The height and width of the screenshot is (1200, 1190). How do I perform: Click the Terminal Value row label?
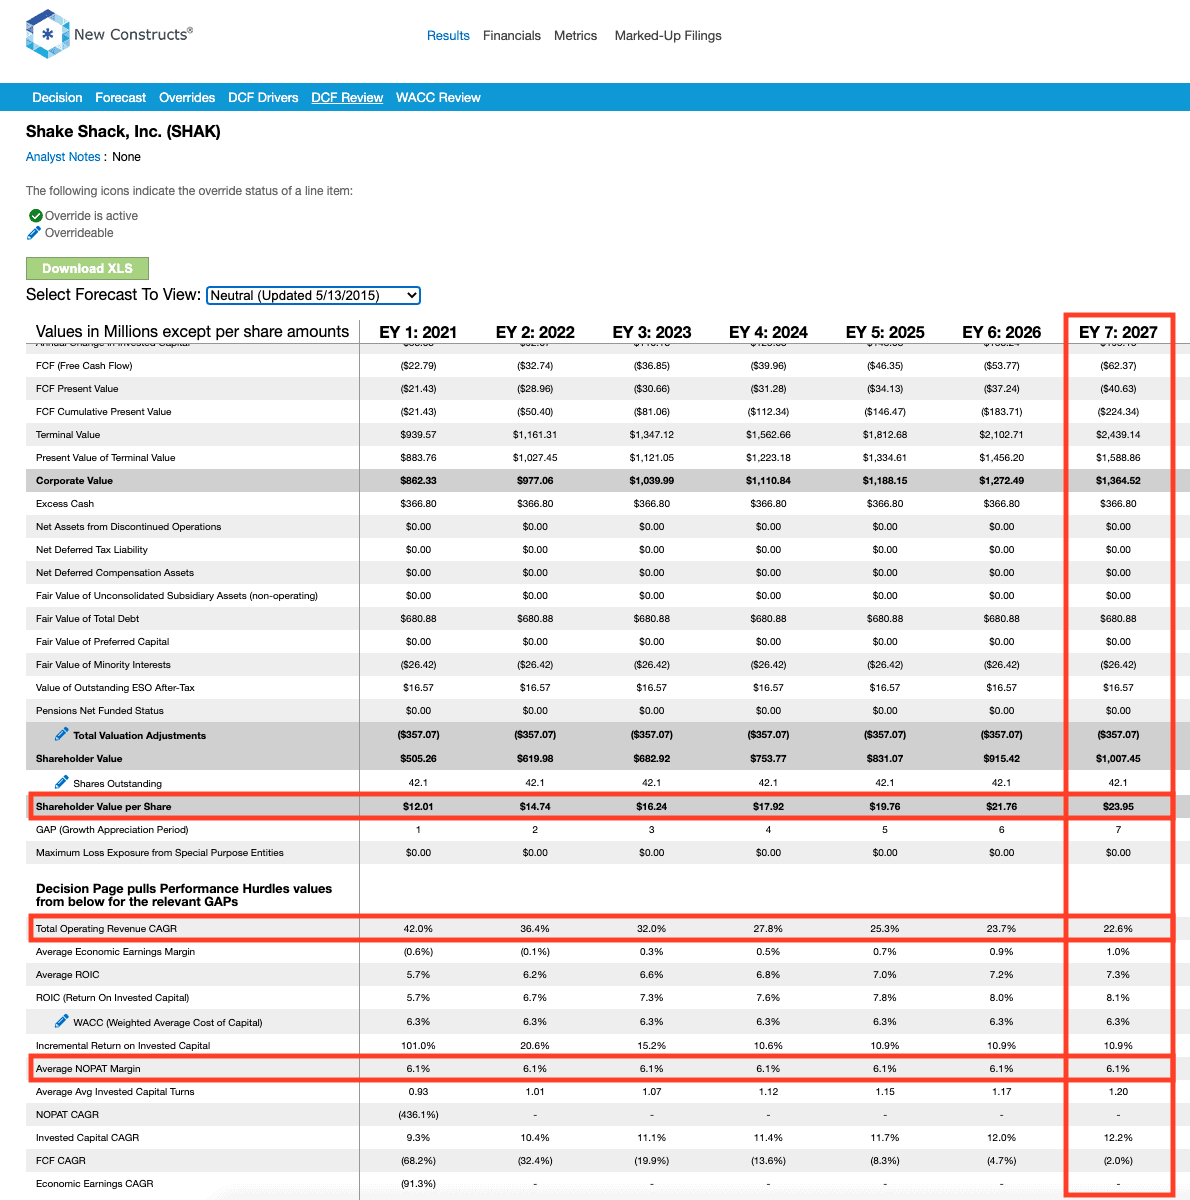click(x=68, y=435)
